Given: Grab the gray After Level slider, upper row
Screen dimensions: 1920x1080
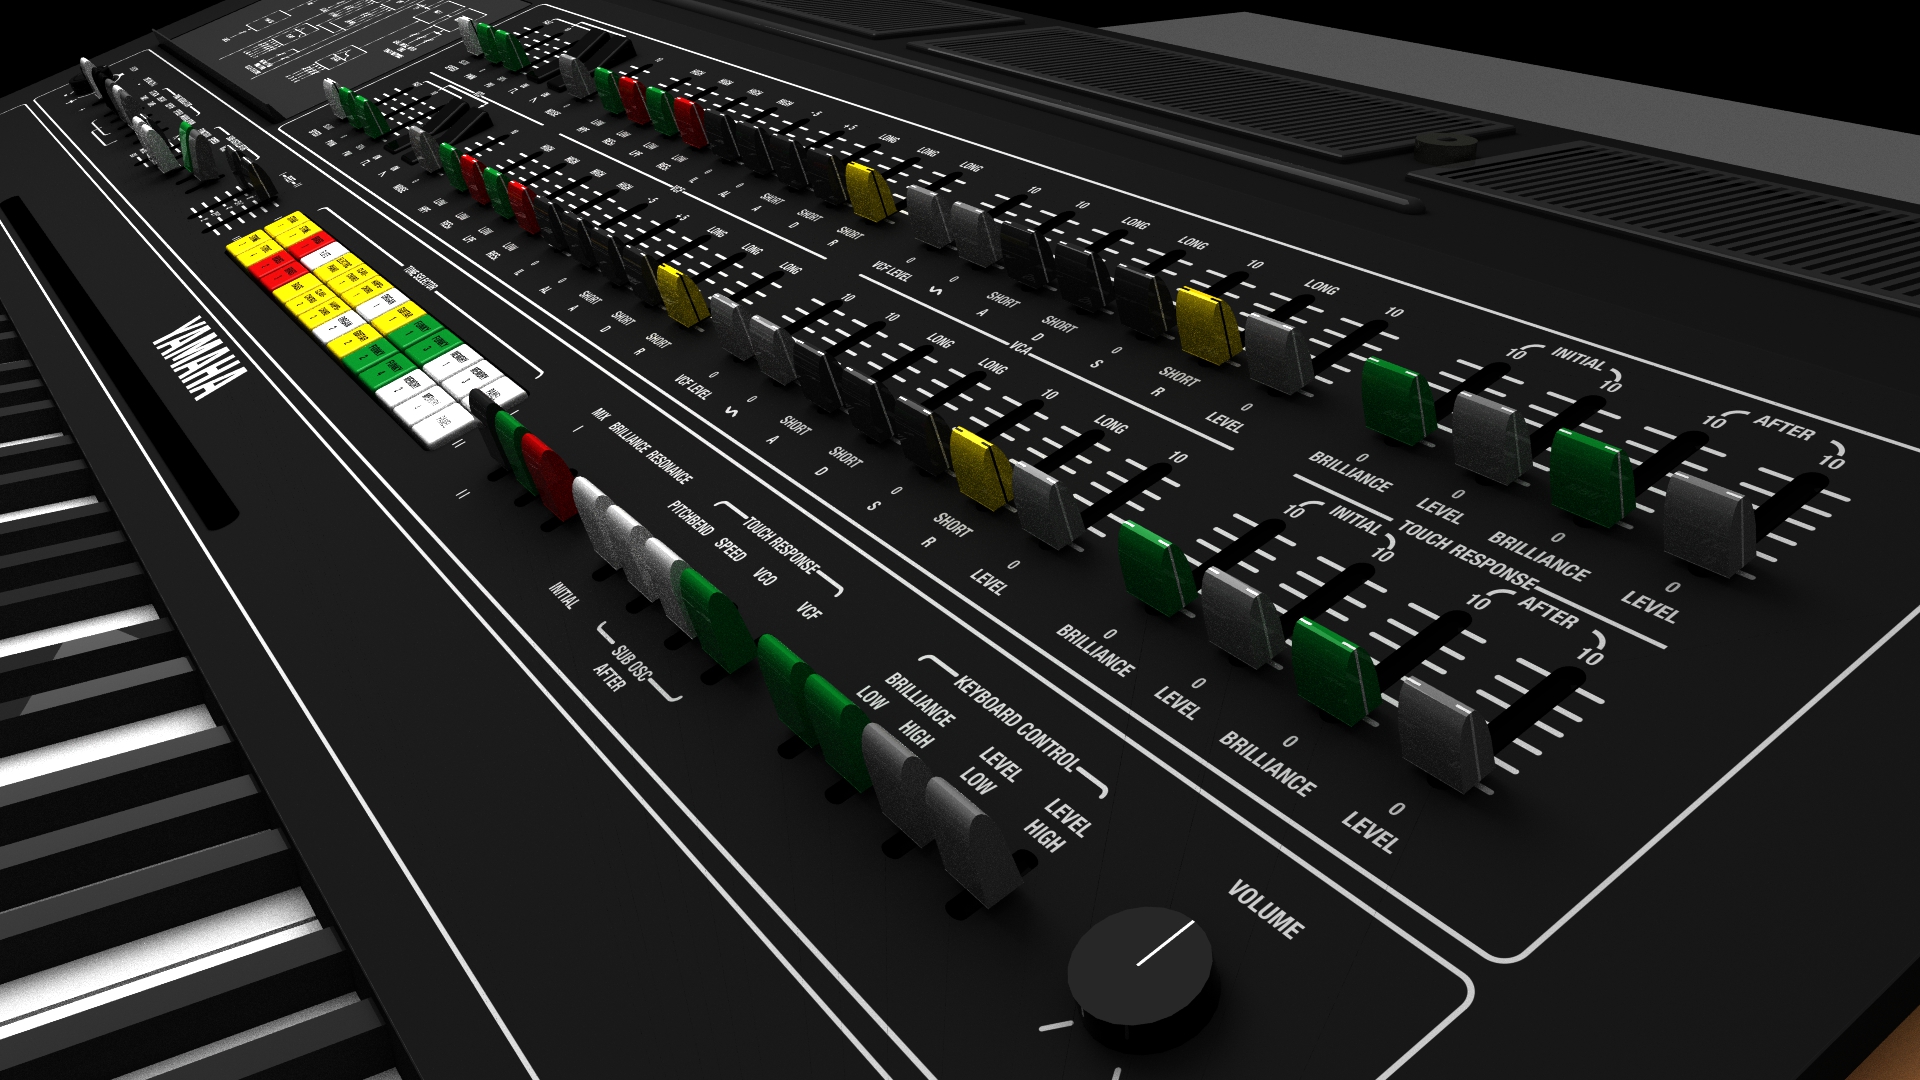Looking at the screenshot, I should [x=1710, y=525].
